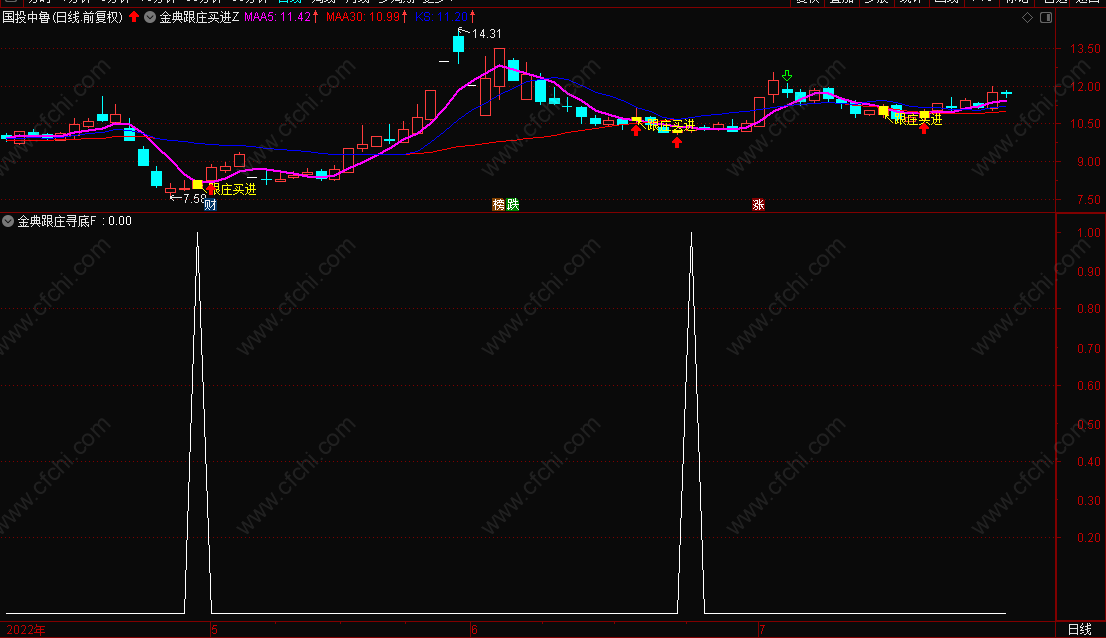The width and height of the screenshot is (1106, 638).
Task: Click the green hollow down arrow signal
Action: pos(787,75)
